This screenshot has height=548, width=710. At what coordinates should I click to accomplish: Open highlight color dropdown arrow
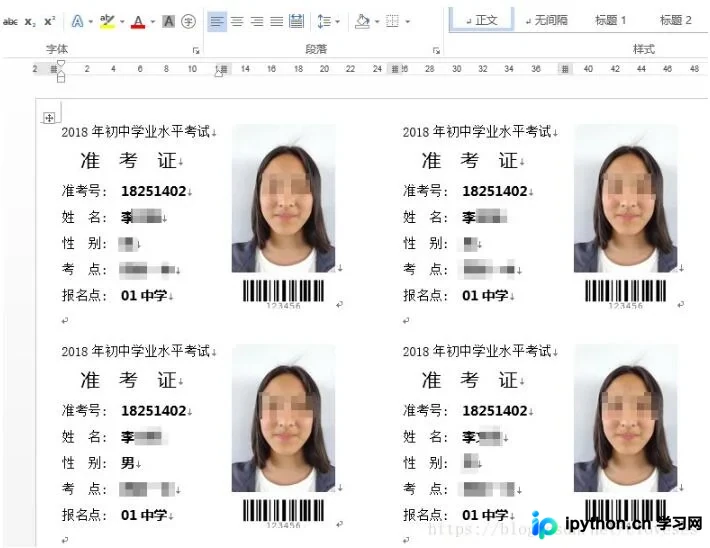point(122,21)
